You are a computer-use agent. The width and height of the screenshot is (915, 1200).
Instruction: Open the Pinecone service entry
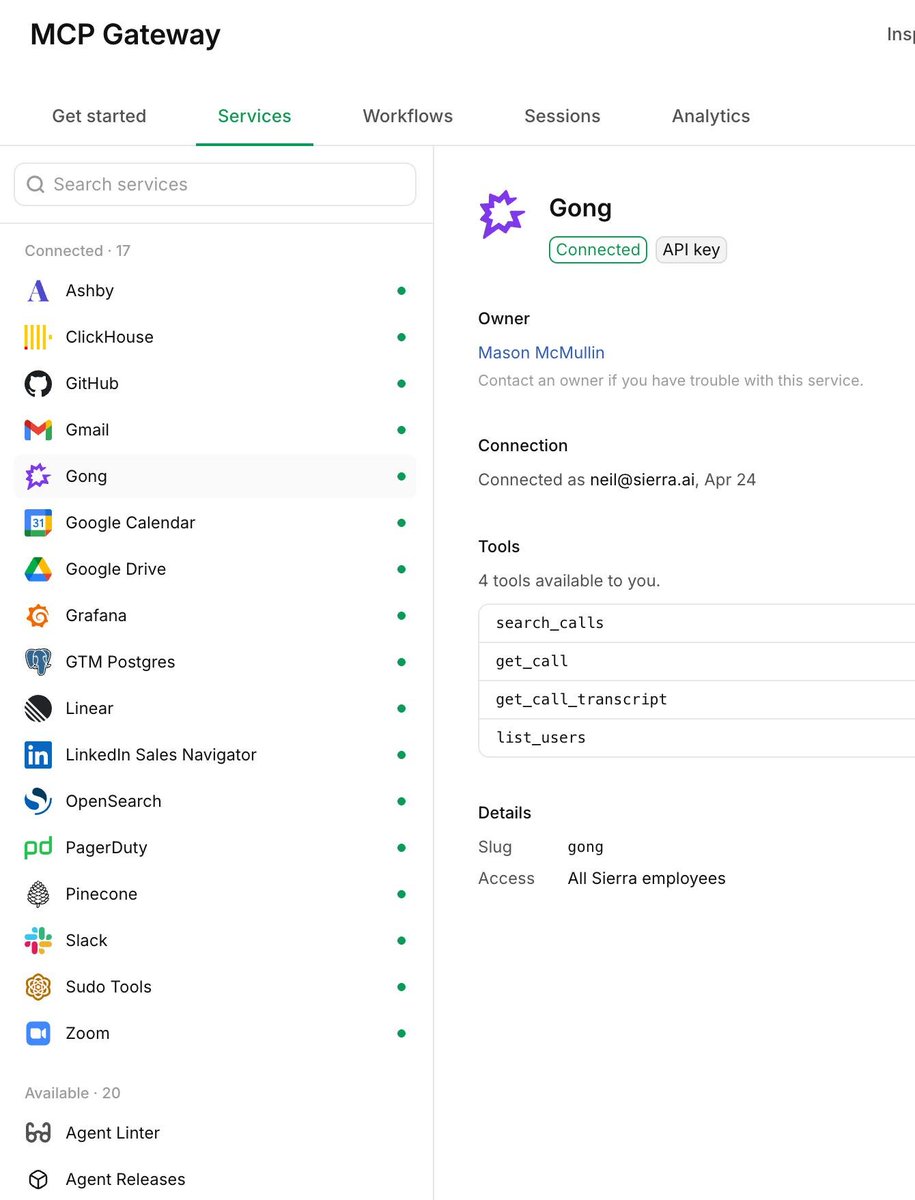(x=215, y=894)
